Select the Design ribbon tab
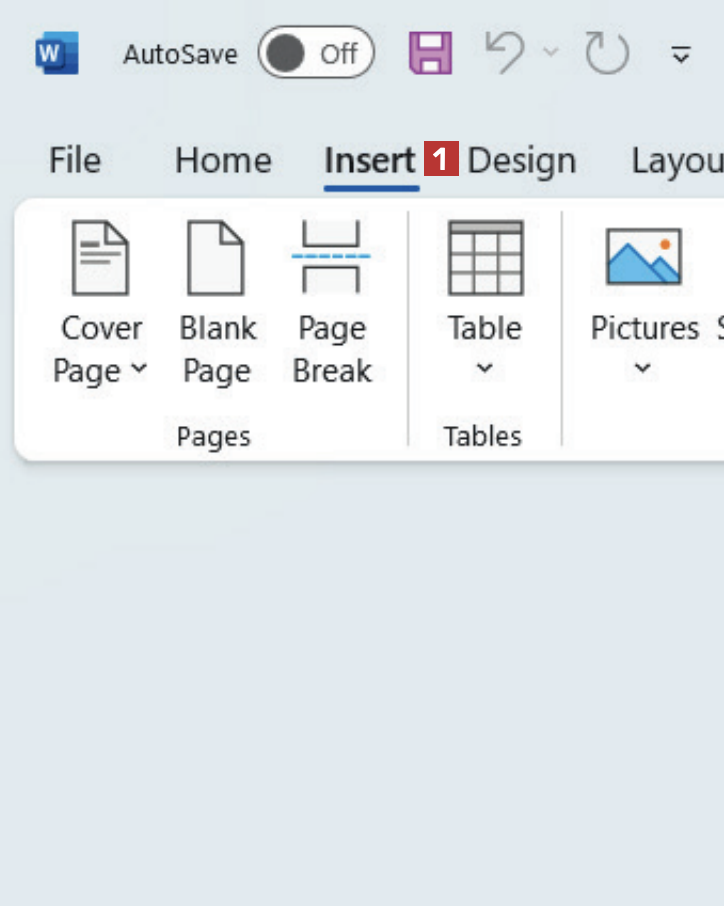The height and width of the screenshot is (906, 724). [522, 161]
